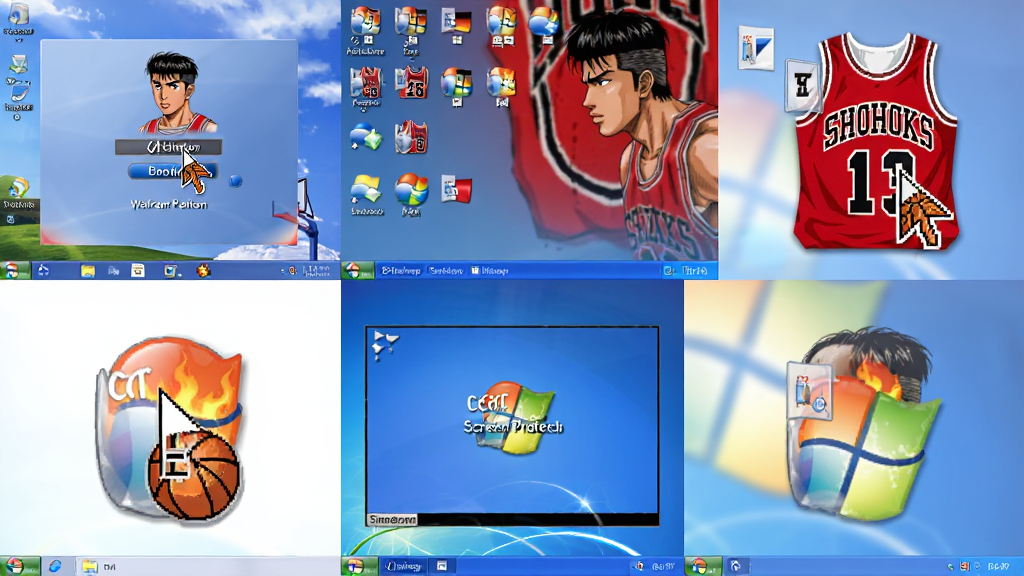Click the Start button in bottom-left taskbar

pos(20,566)
